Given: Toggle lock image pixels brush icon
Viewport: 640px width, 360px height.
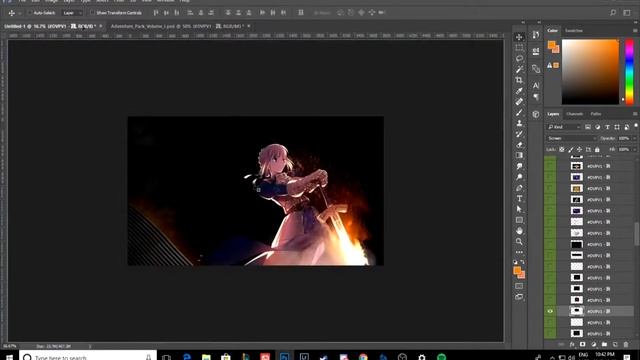Looking at the screenshot, I should point(571,149).
